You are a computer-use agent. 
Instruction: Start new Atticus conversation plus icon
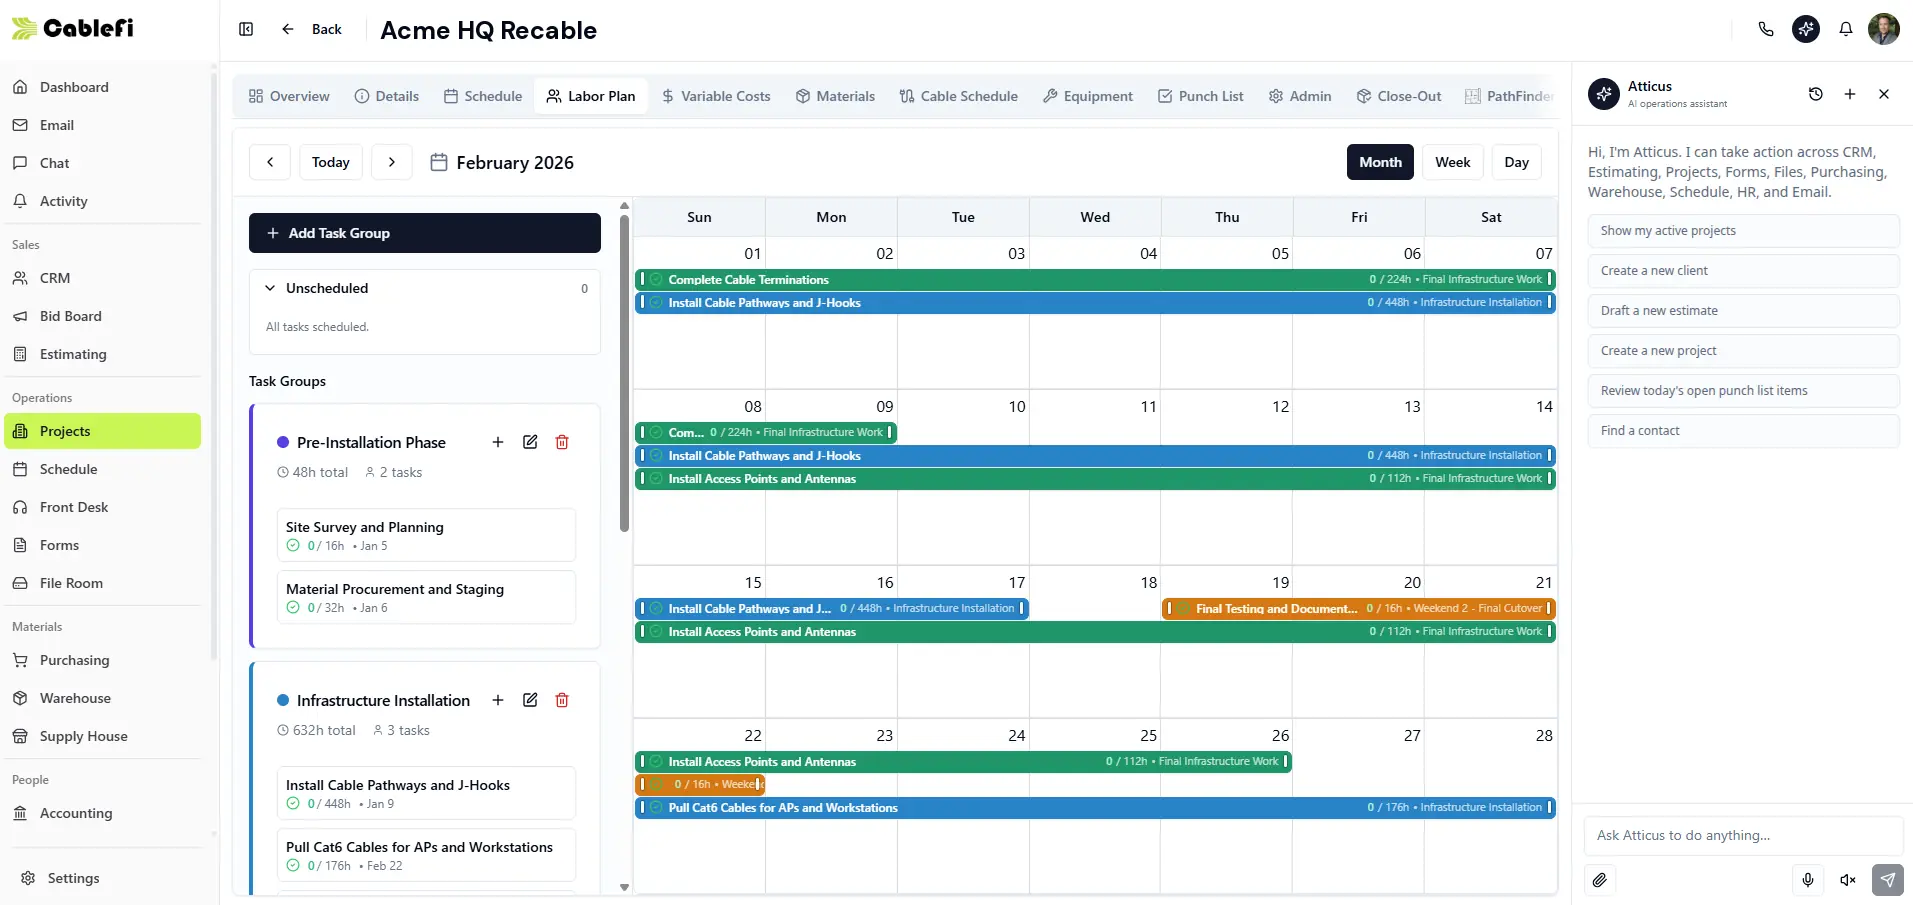click(1850, 94)
